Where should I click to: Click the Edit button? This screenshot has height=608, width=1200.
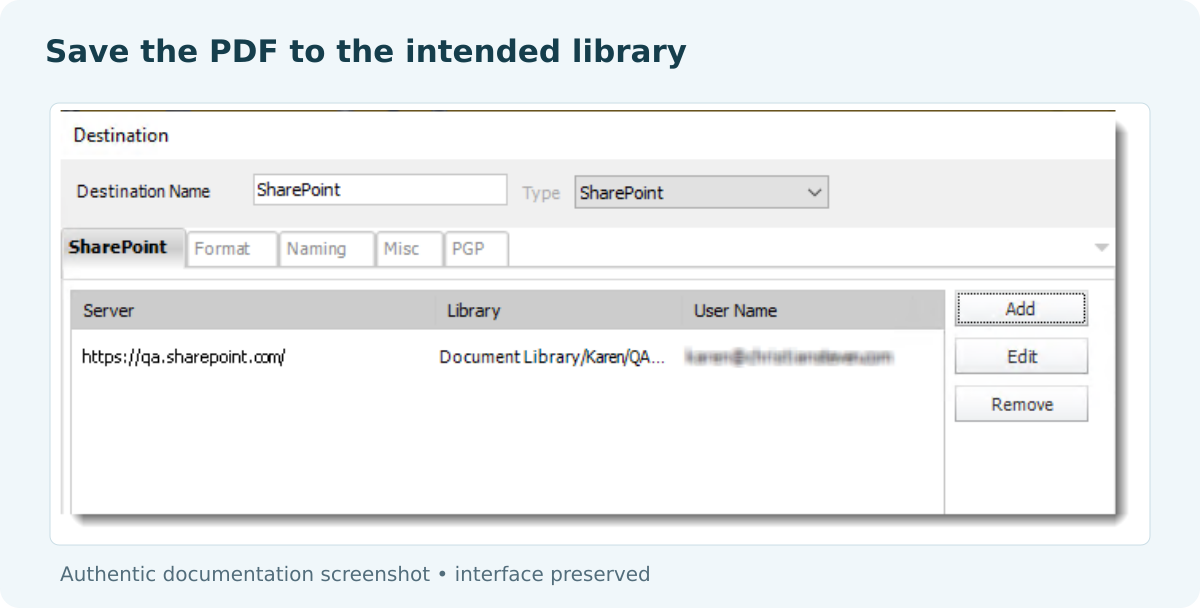coord(1021,356)
